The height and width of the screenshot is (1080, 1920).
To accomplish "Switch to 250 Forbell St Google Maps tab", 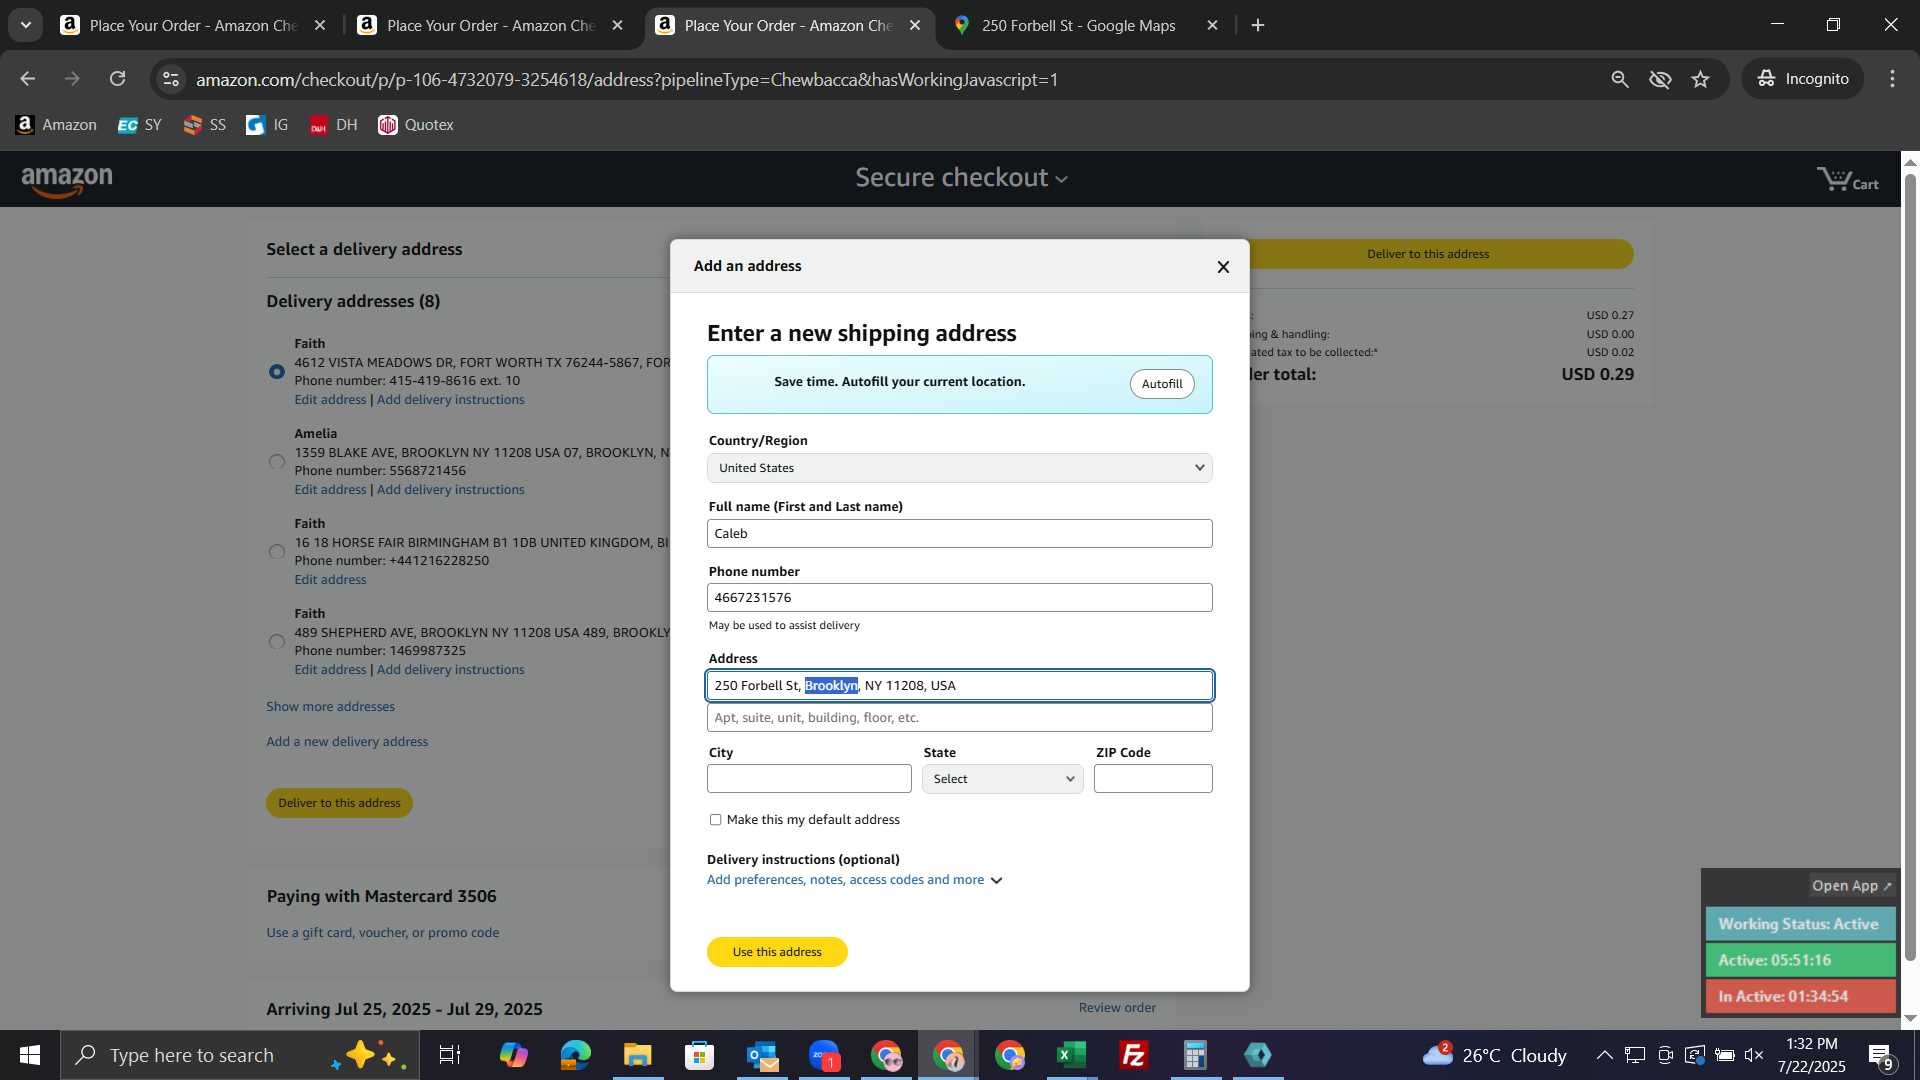I will pos(1078,25).
